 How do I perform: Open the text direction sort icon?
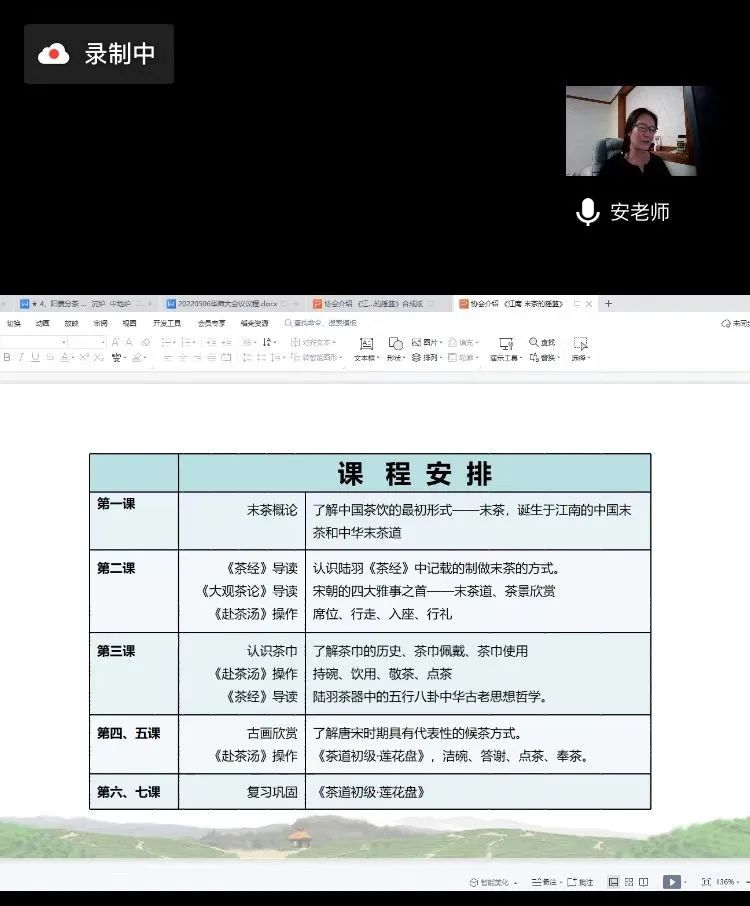[269, 342]
